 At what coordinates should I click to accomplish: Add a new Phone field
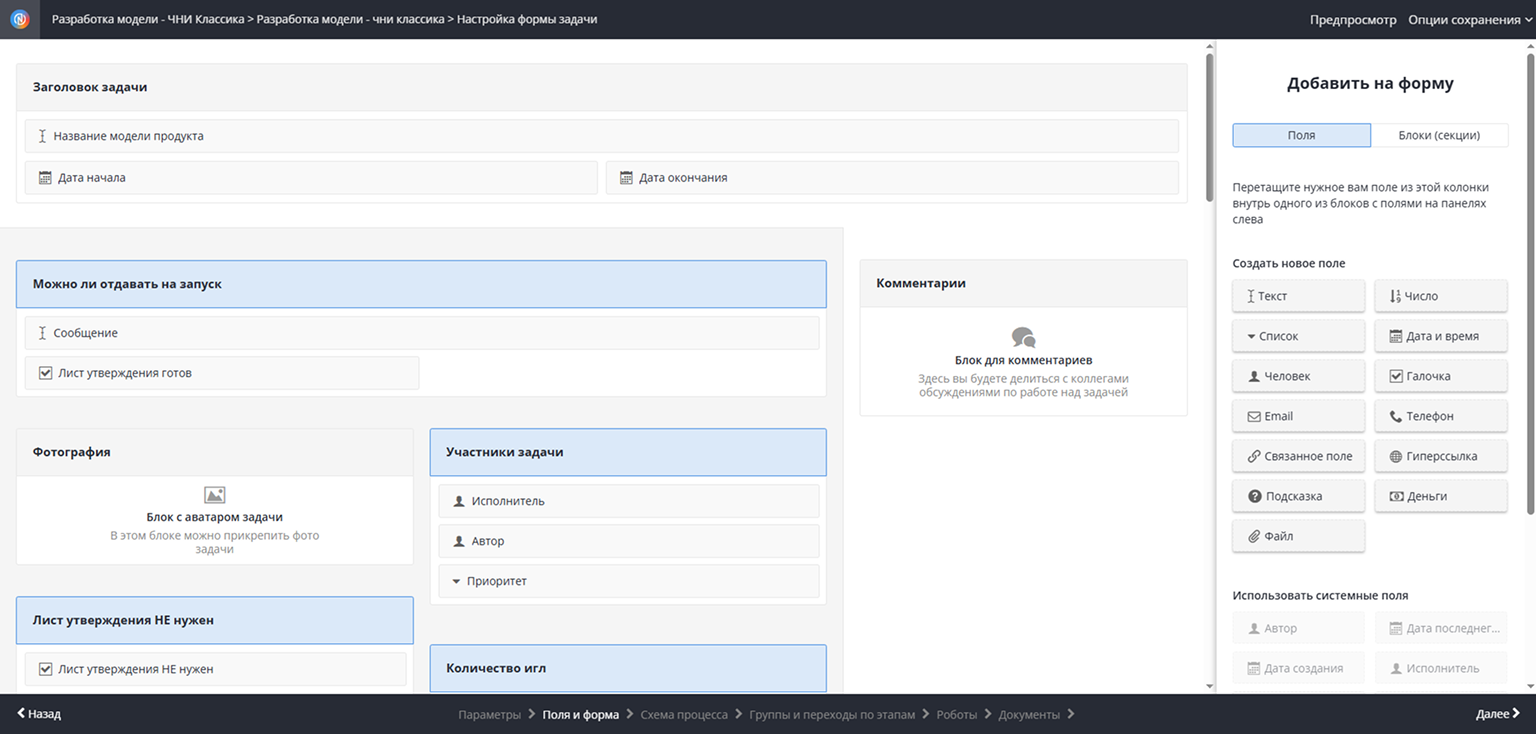pos(1440,416)
